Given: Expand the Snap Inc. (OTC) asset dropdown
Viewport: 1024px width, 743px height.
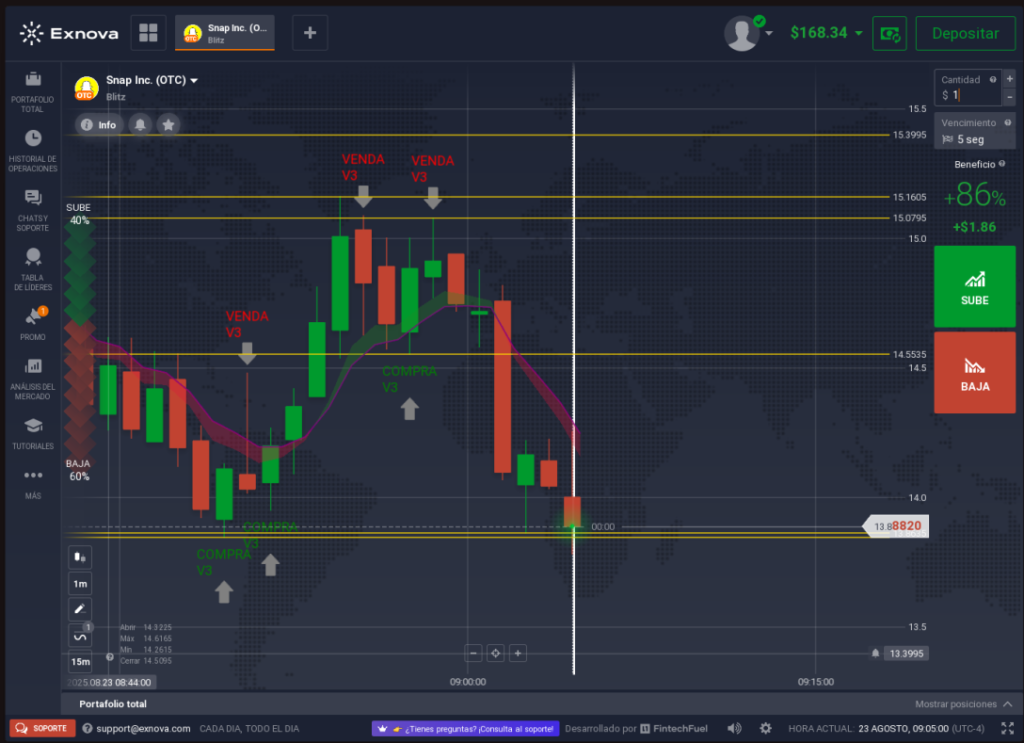Looking at the screenshot, I should (x=194, y=81).
